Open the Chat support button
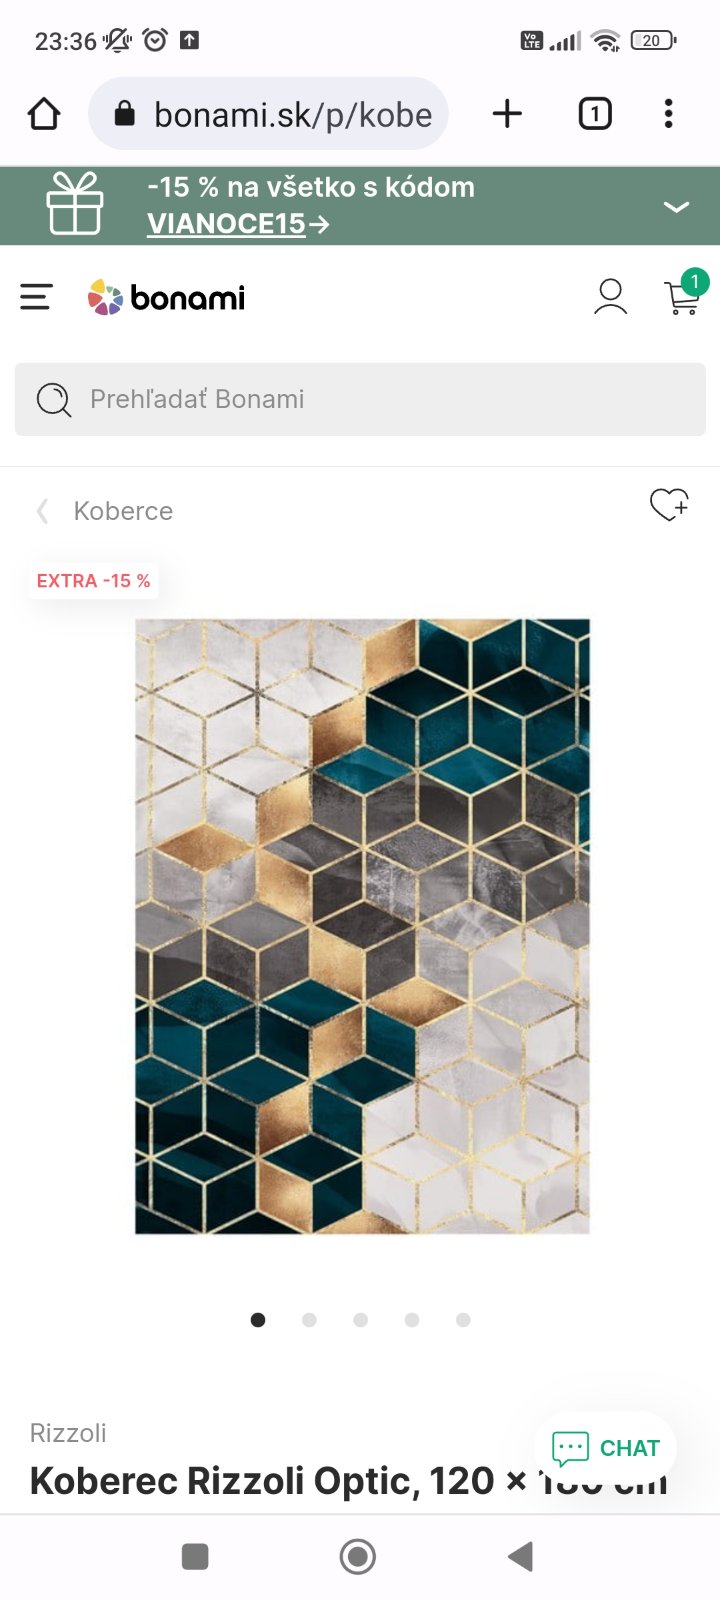Image resolution: width=720 pixels, height=1600 pixels. click(605, 1448)
